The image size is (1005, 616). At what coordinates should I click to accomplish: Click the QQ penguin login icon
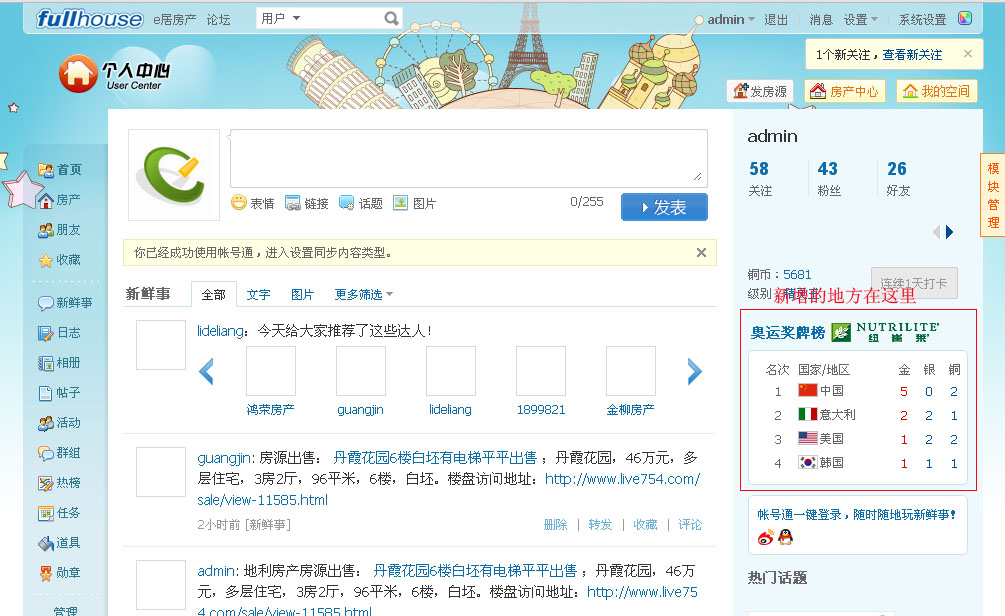[x=786, y=538]
